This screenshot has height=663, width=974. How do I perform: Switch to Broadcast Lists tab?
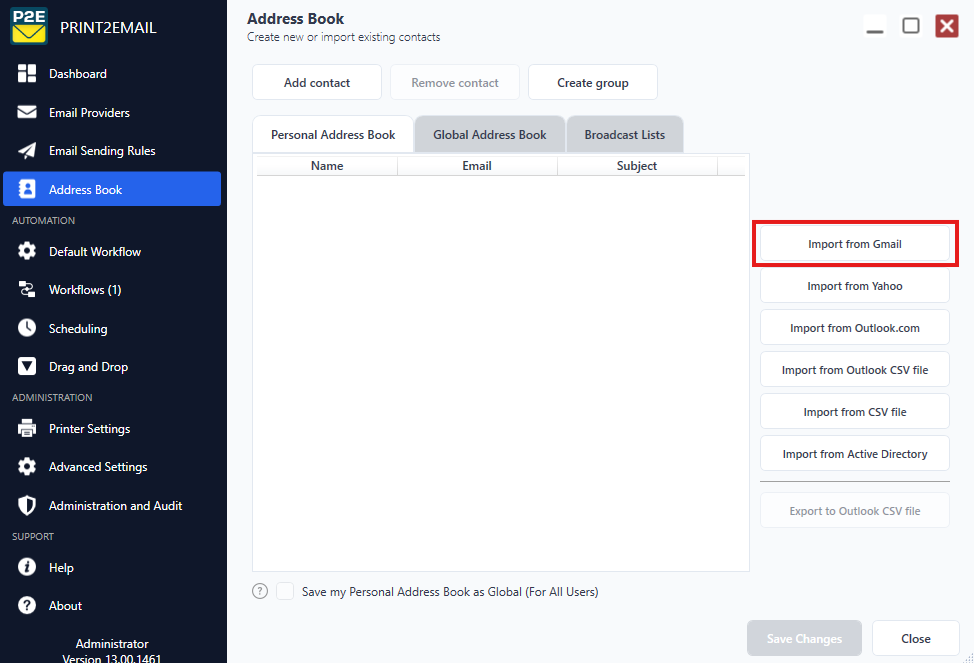(x=624, y=134)
